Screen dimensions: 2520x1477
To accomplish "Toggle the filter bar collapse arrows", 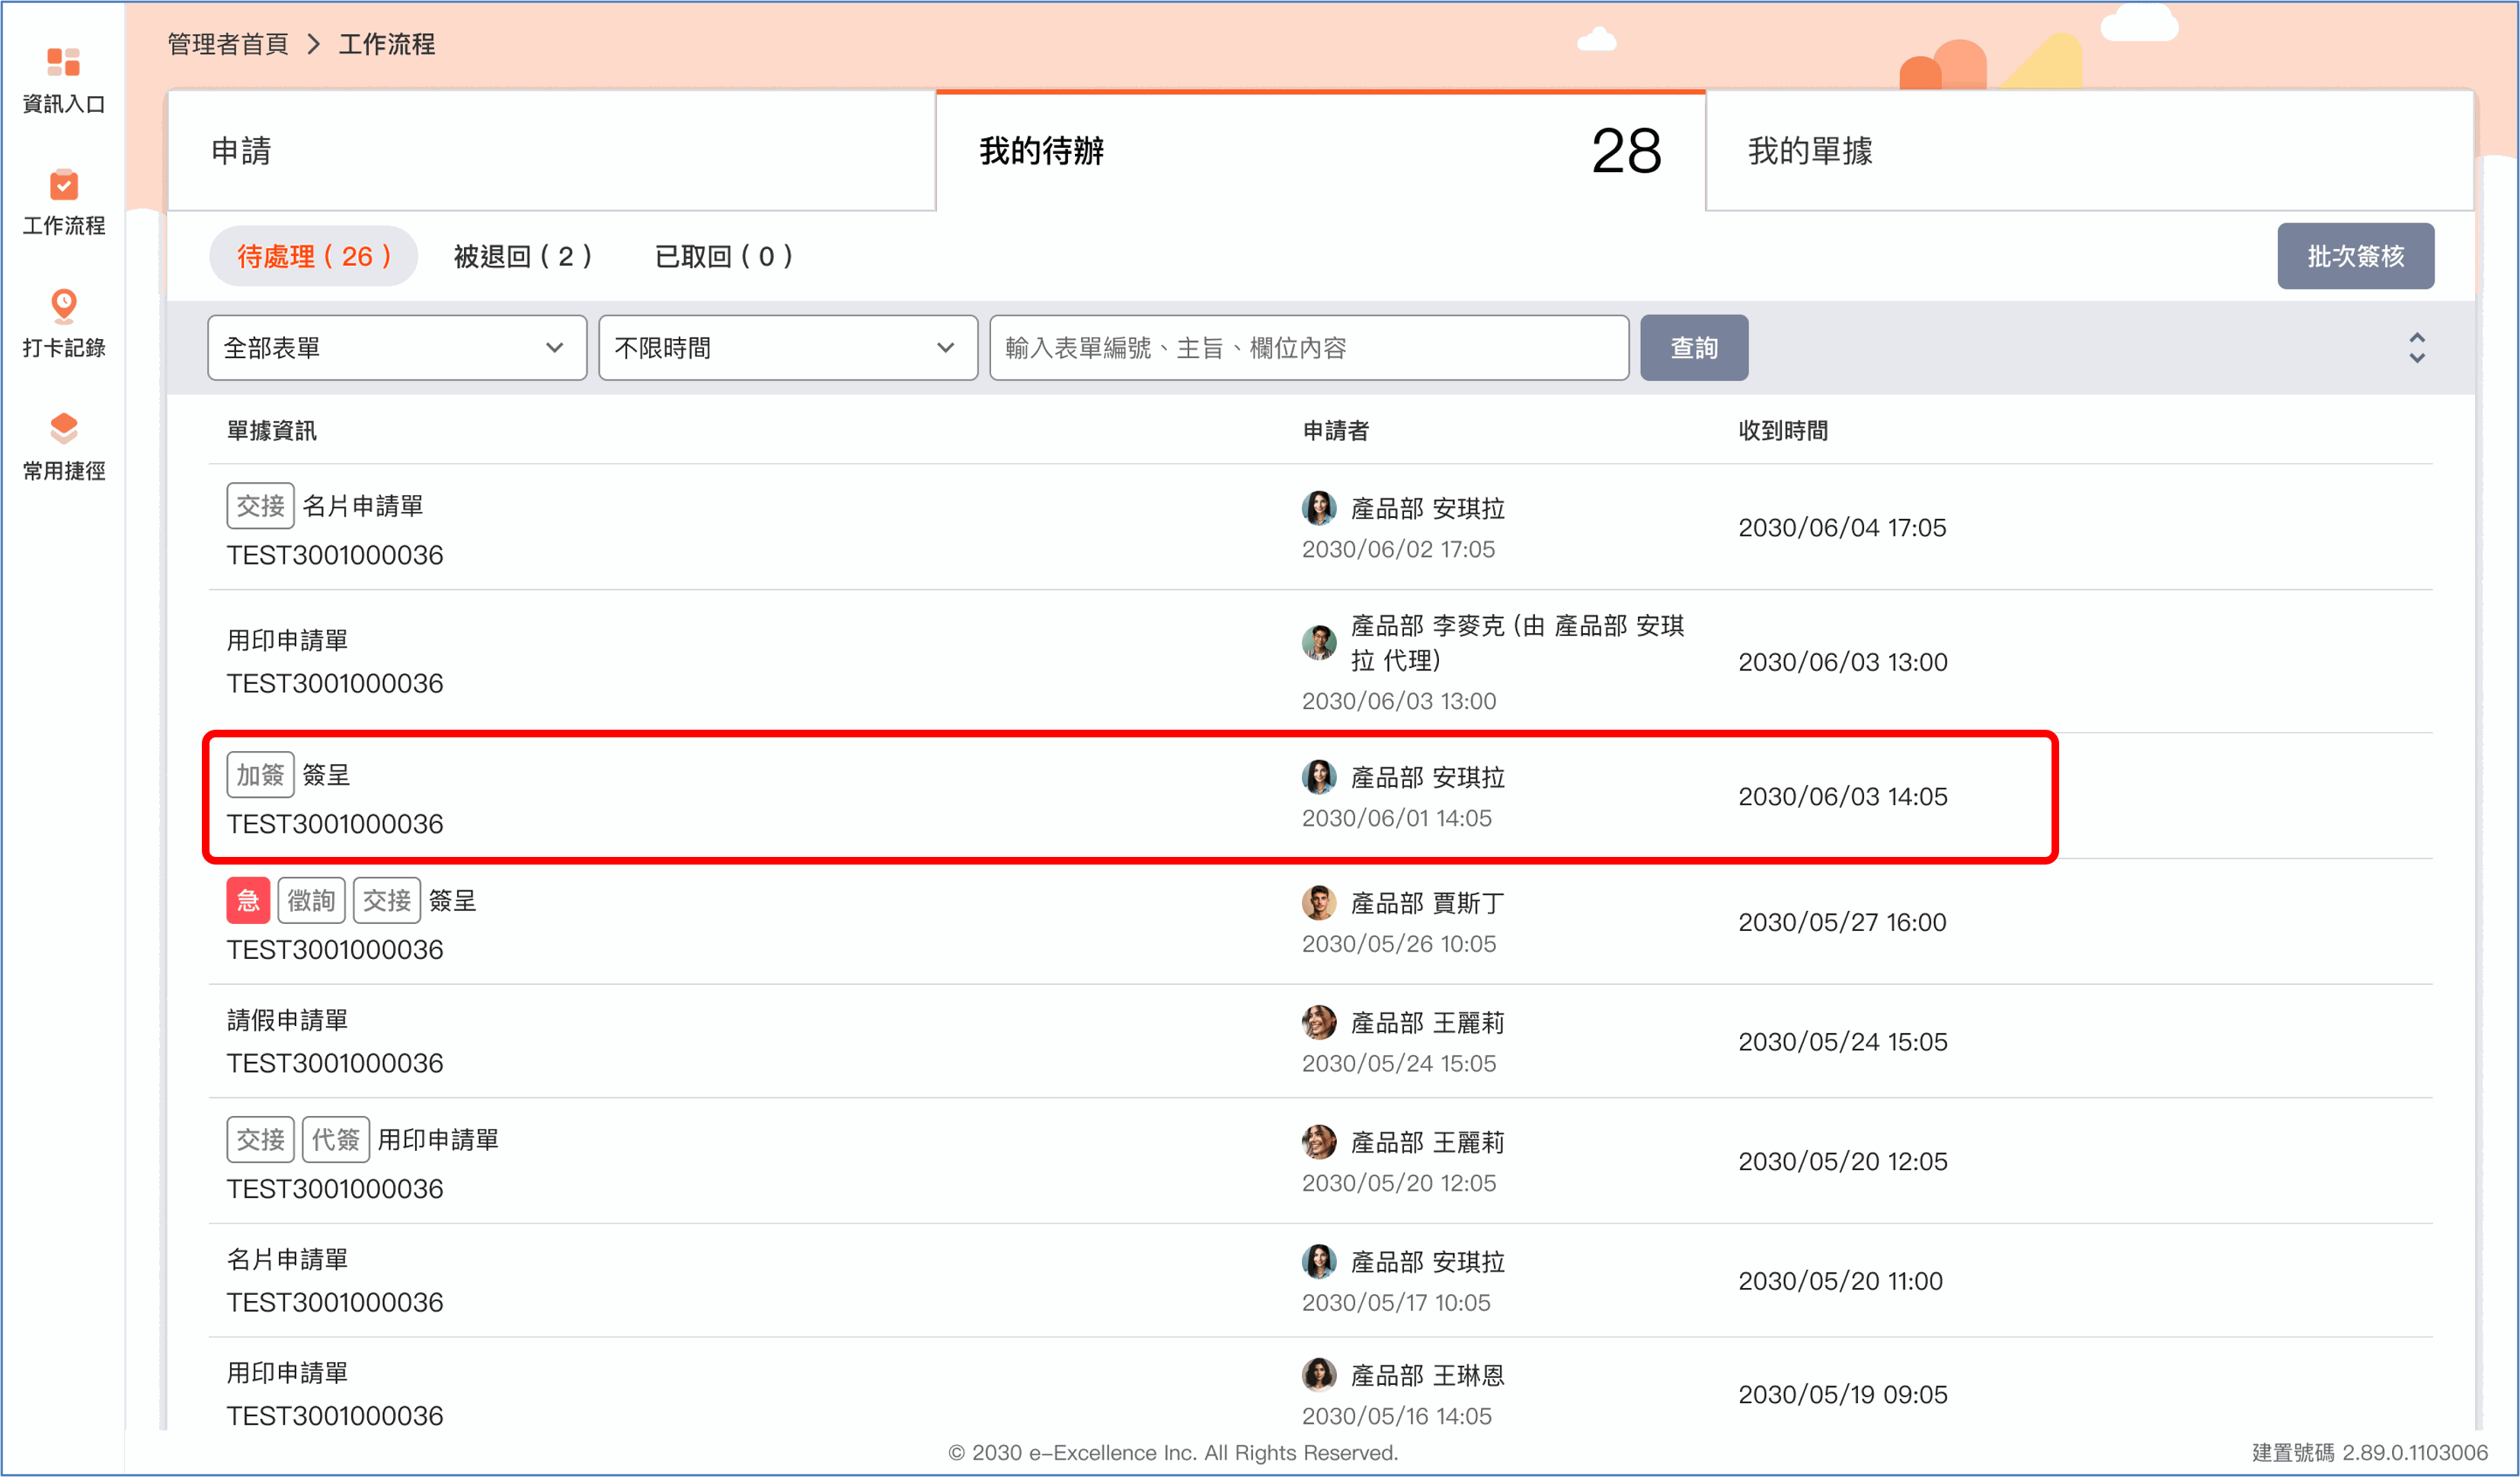I will [2417, 348].
